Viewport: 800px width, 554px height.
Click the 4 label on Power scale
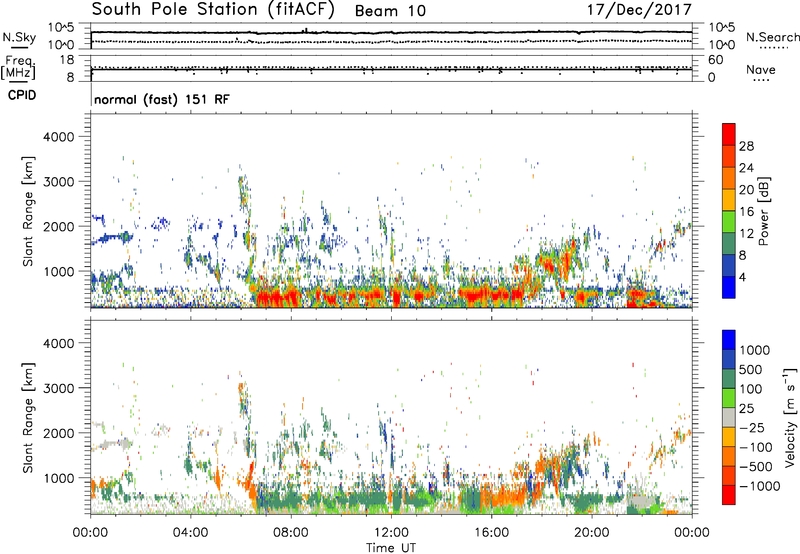[742, 277]
